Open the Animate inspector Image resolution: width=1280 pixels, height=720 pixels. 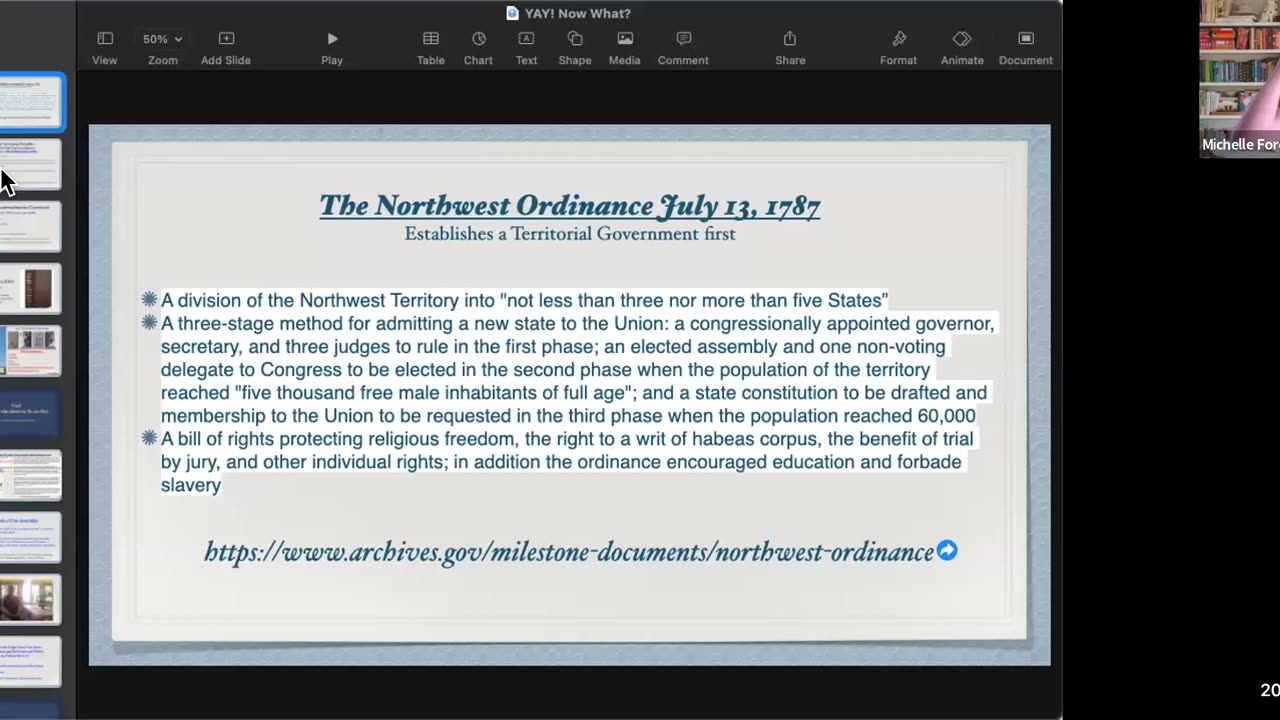[962, 47]
